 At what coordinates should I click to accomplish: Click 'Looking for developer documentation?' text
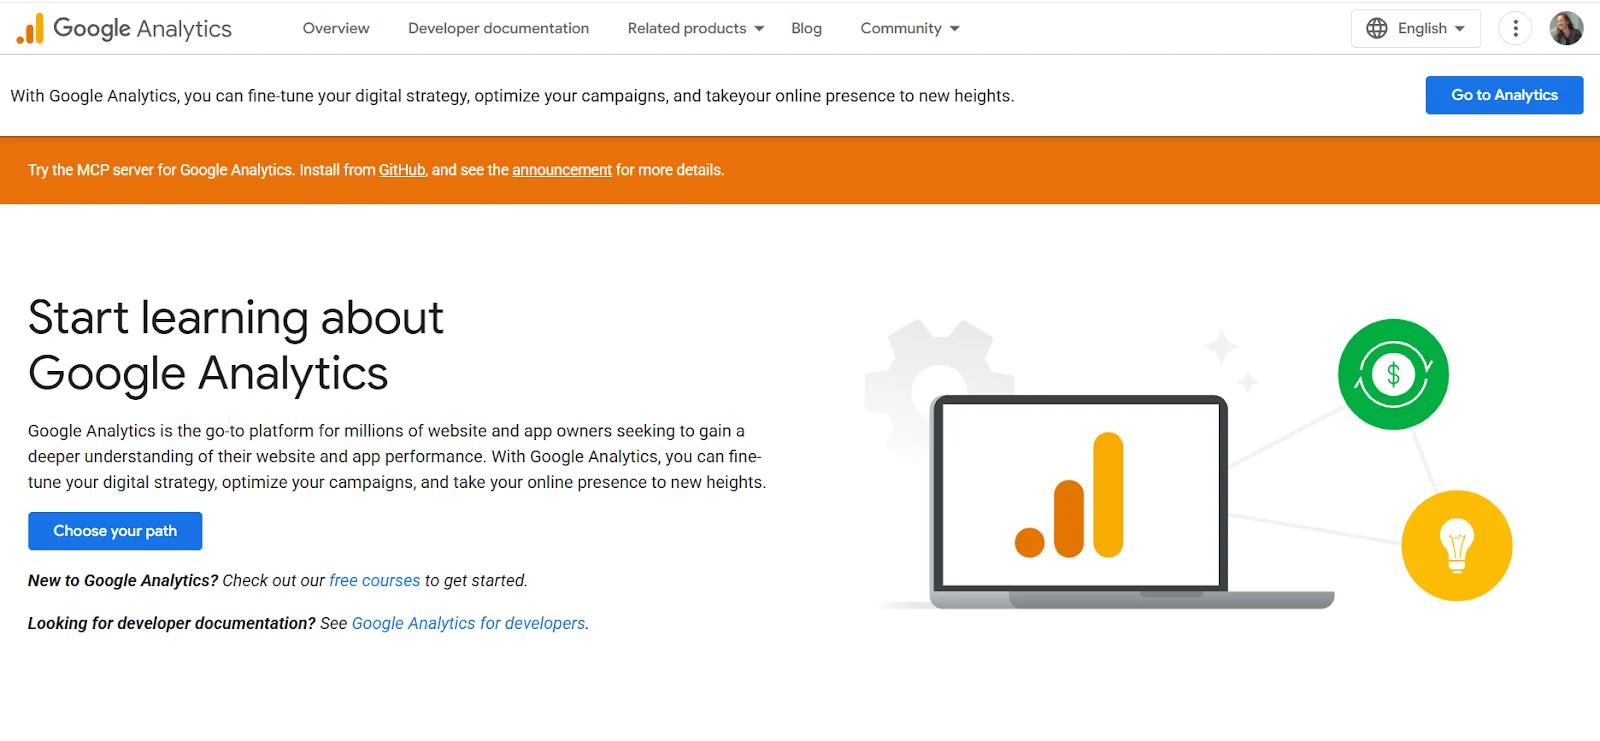click(x=172, y=623)
